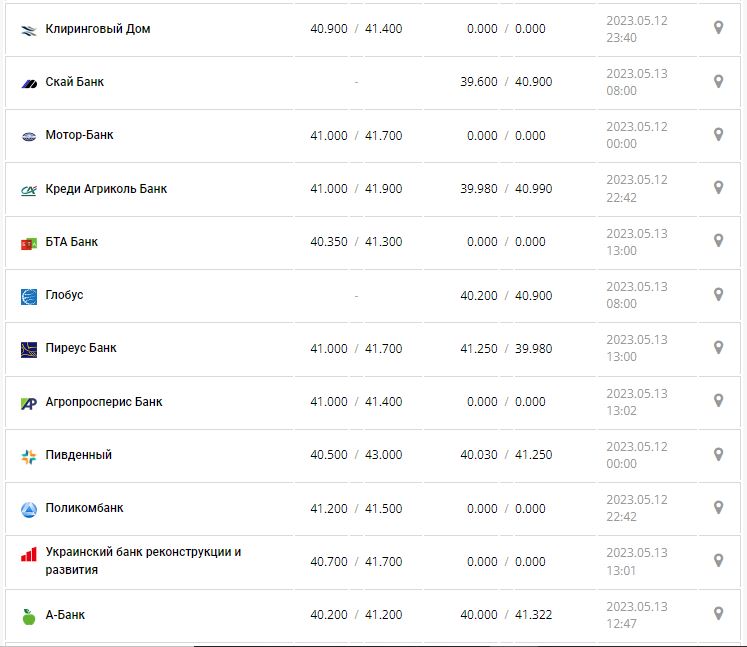Open location pin for Пивденный bank
747x647 pixels.
(x=718, y=455)
